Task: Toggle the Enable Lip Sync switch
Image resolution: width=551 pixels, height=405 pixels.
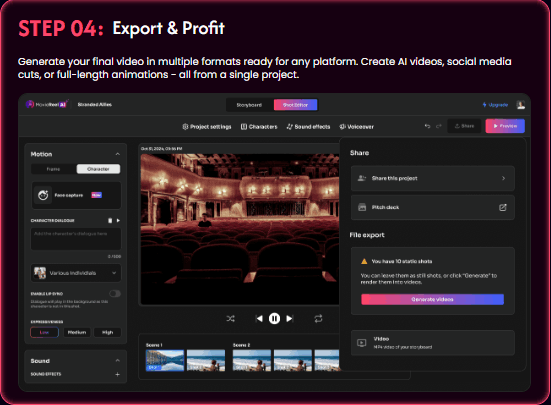Action: pyautogui.click(x=115, y=294)
